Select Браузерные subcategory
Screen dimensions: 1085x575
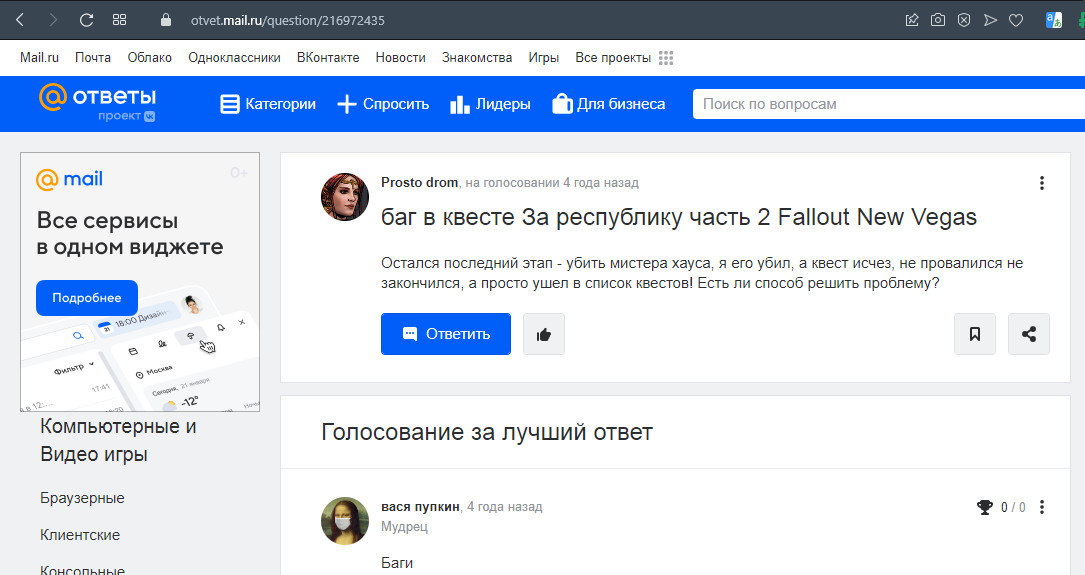pyautogui.click(x=82, y=498)
